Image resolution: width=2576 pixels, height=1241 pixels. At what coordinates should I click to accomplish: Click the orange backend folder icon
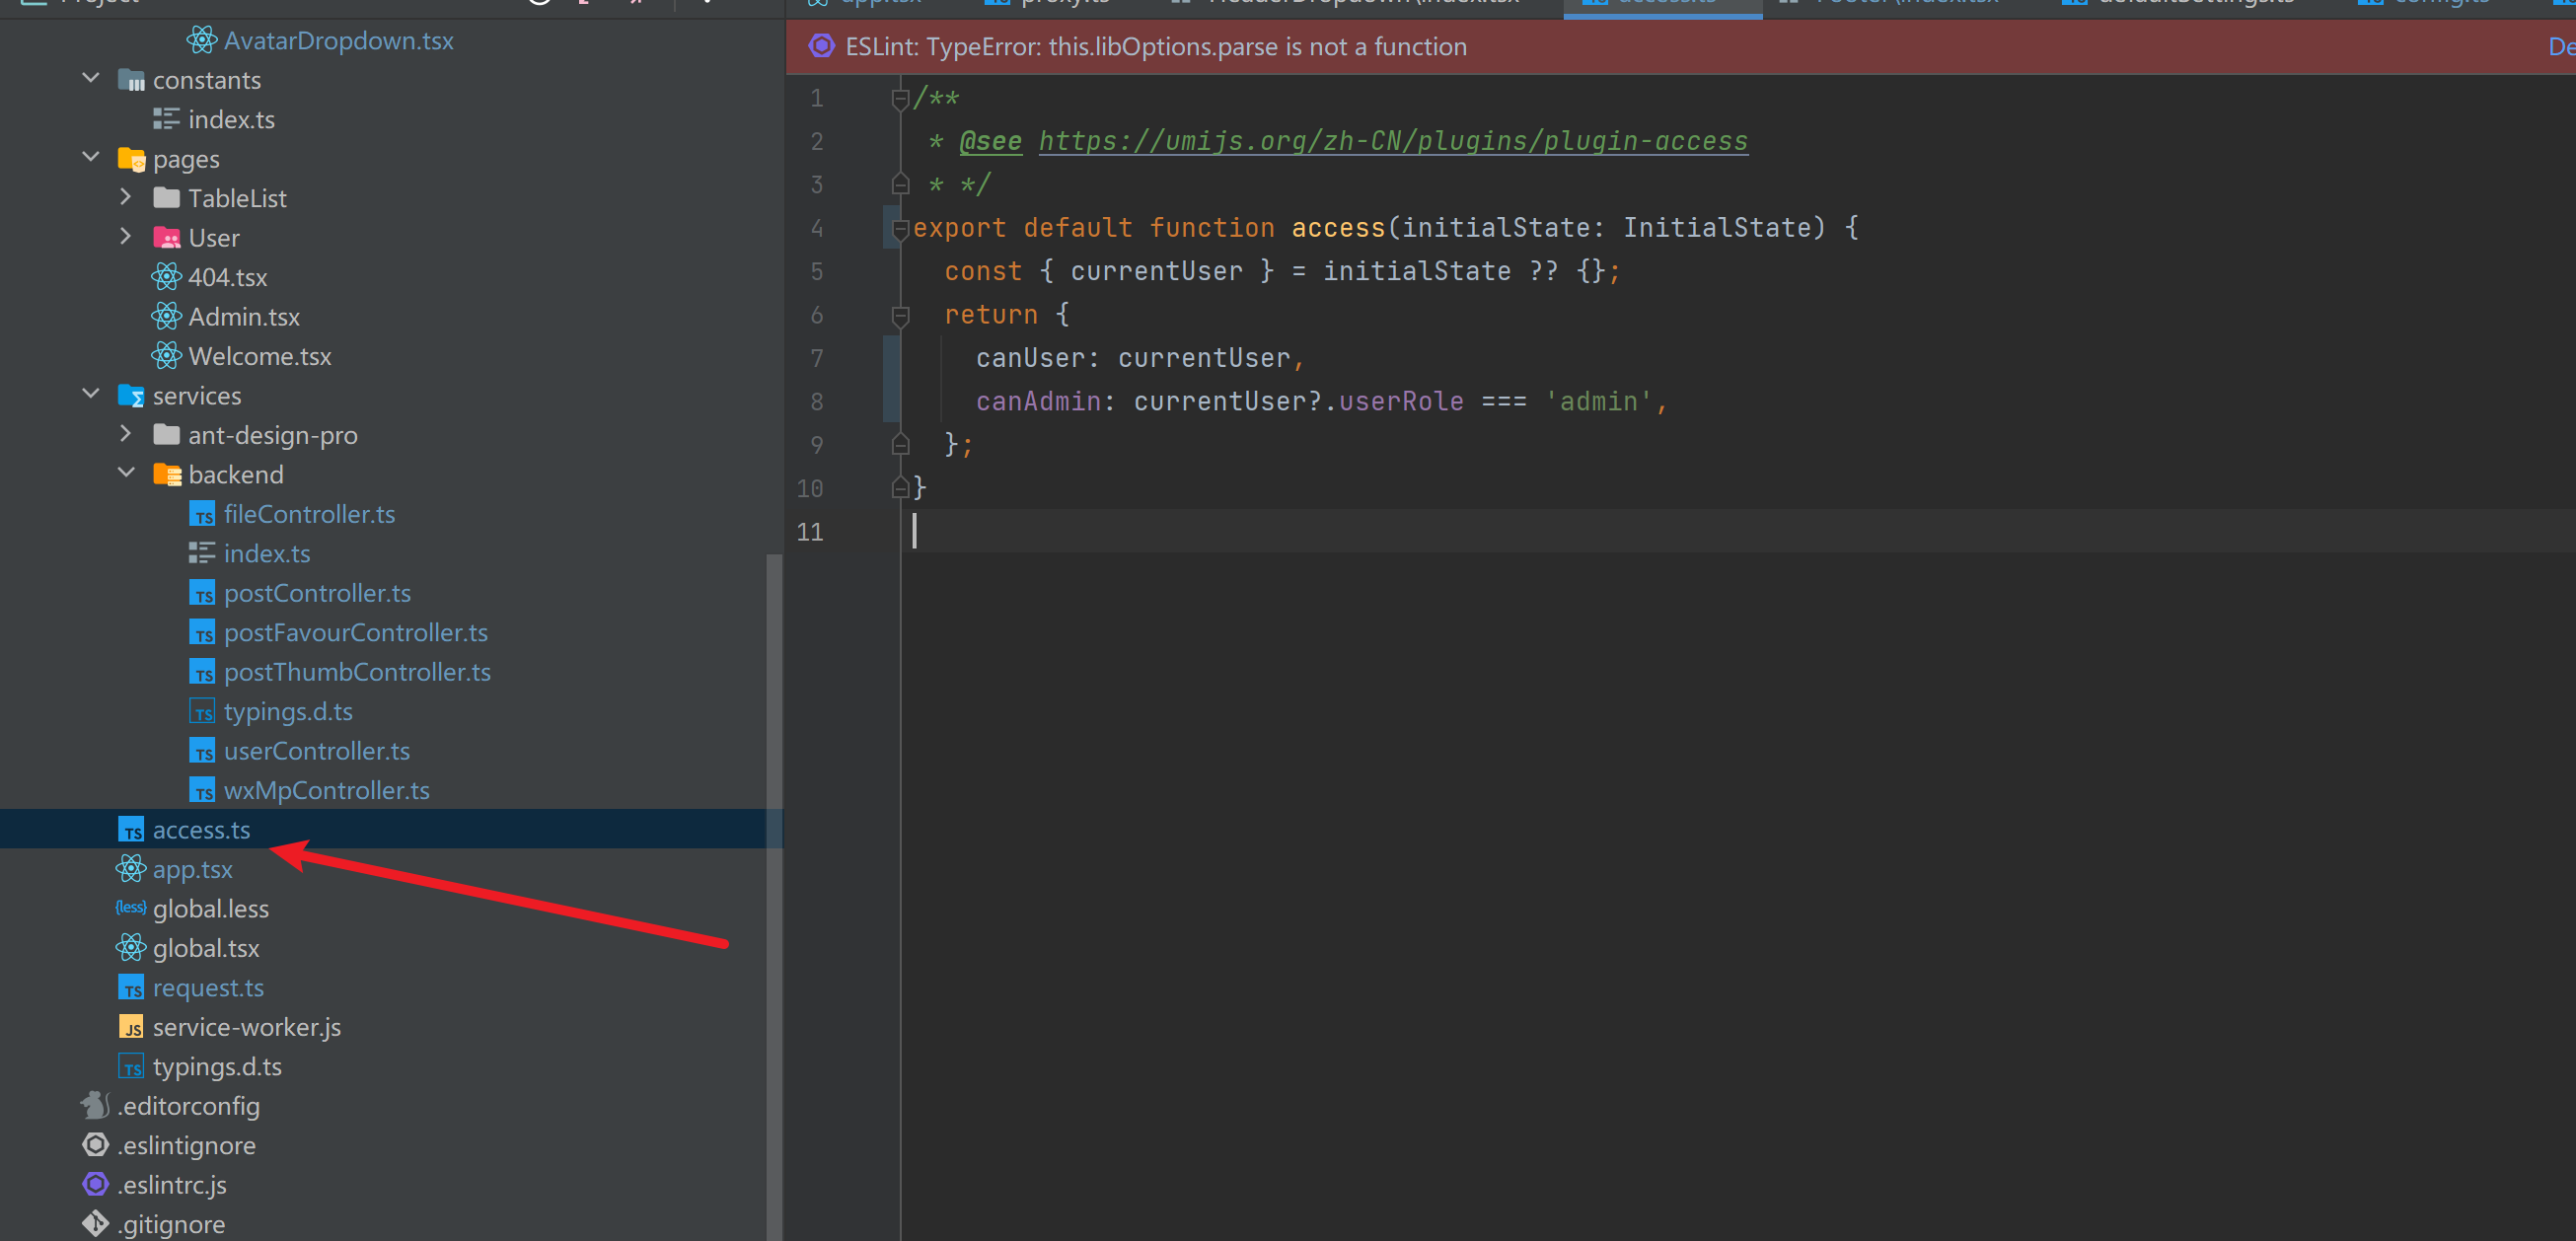pos(166,475)
